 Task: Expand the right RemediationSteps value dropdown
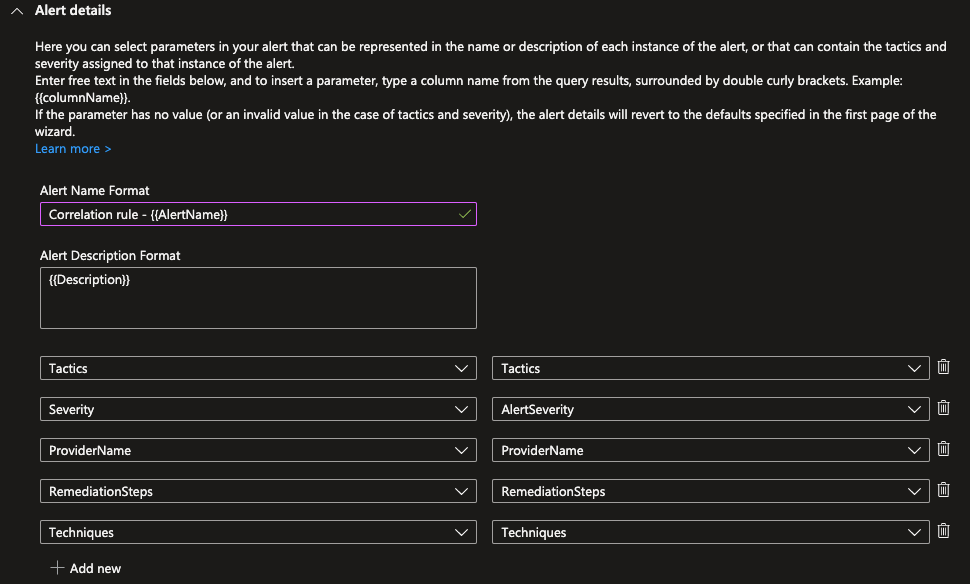point(710,491)
